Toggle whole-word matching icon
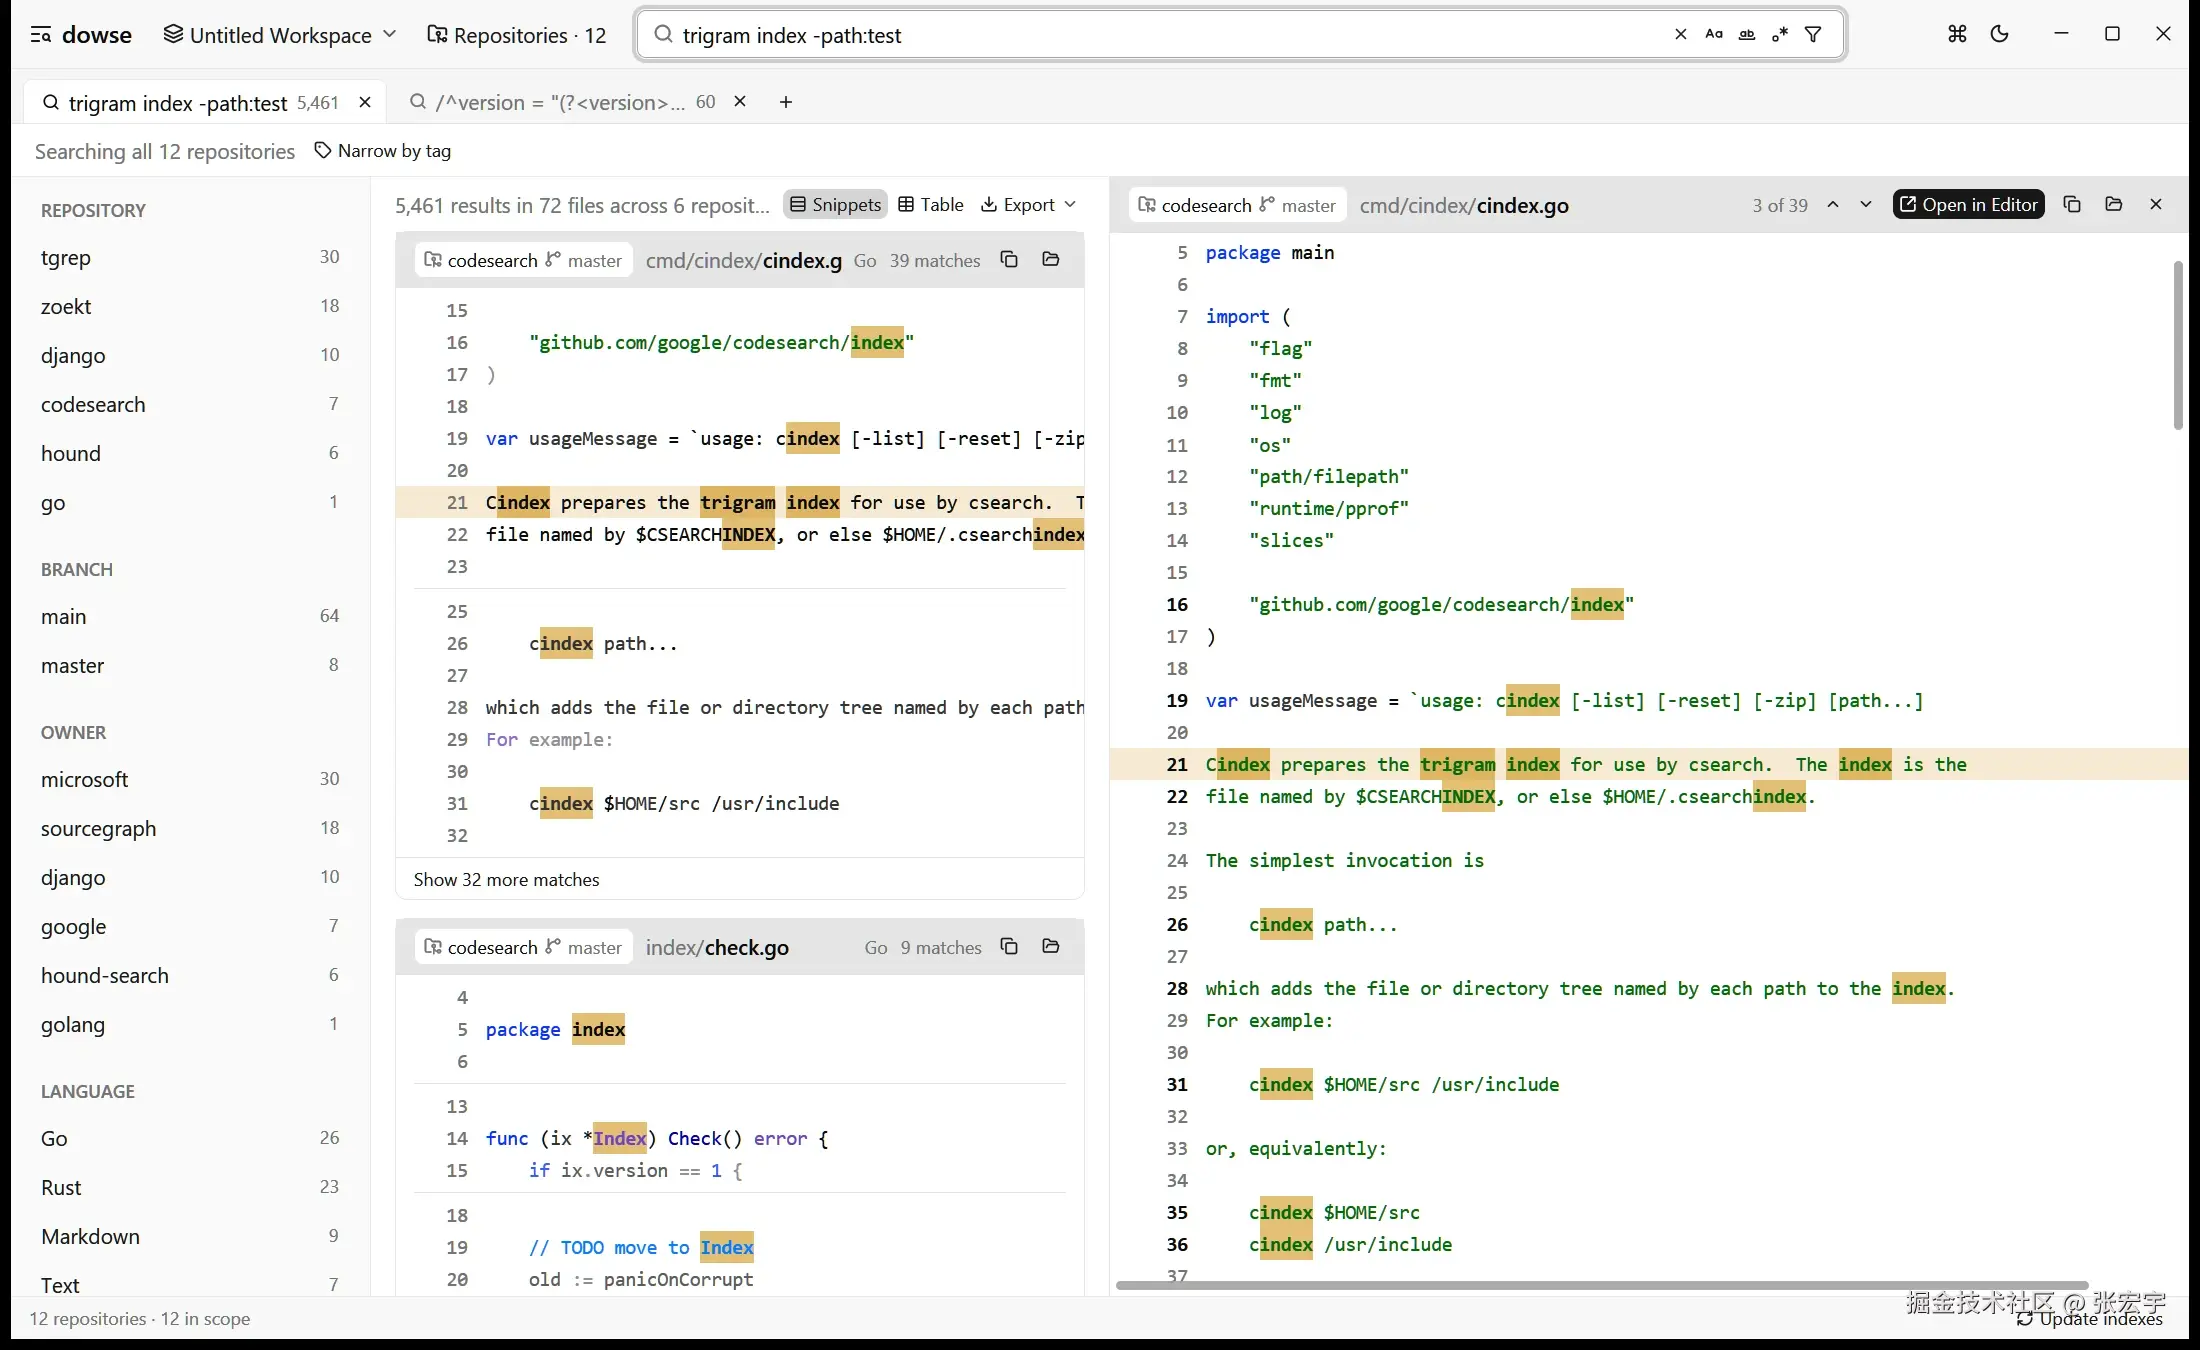 (x=1747, y=34)
